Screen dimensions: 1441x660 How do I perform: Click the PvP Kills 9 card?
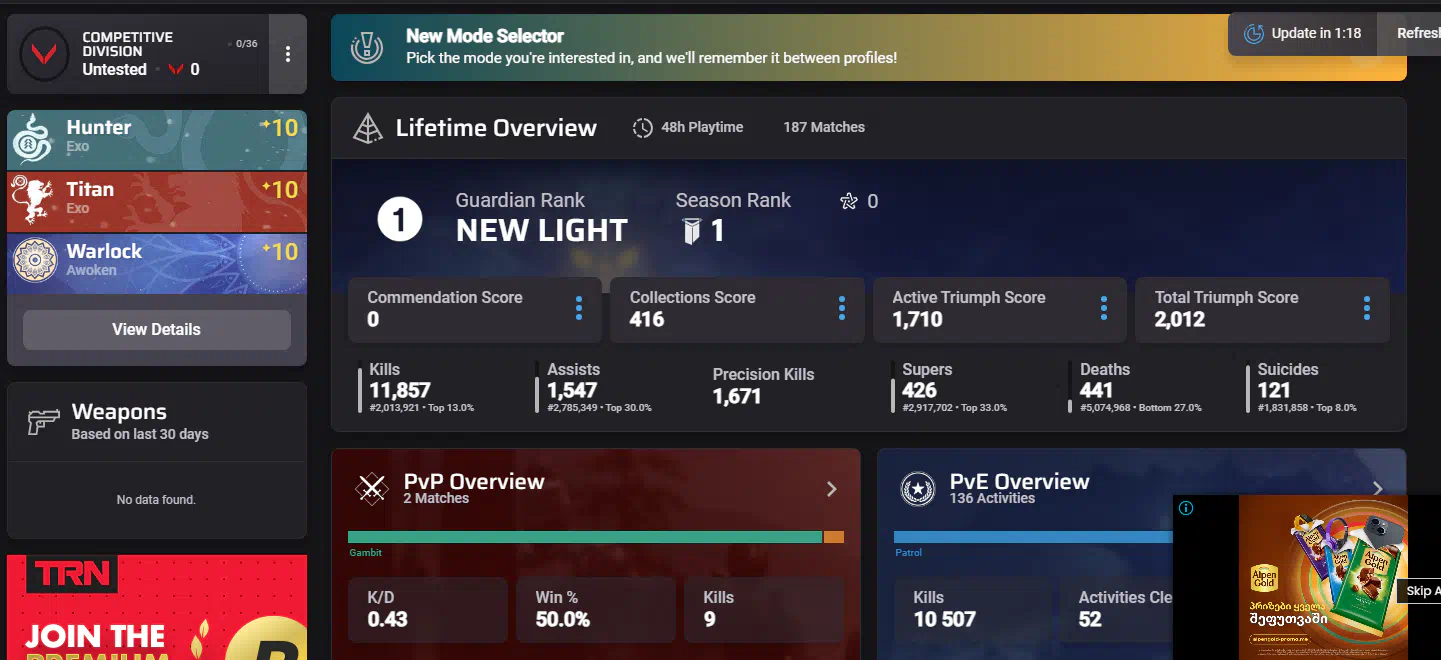764,609
